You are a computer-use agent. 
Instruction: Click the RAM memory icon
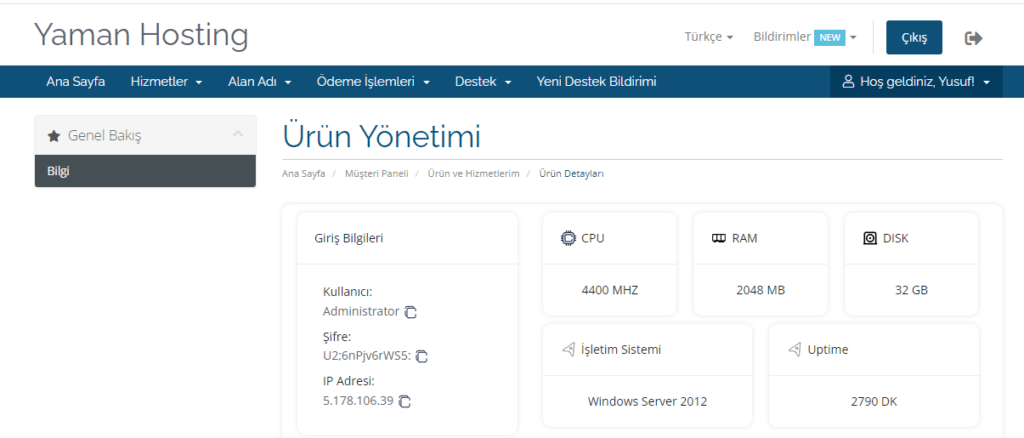[719, 238]
